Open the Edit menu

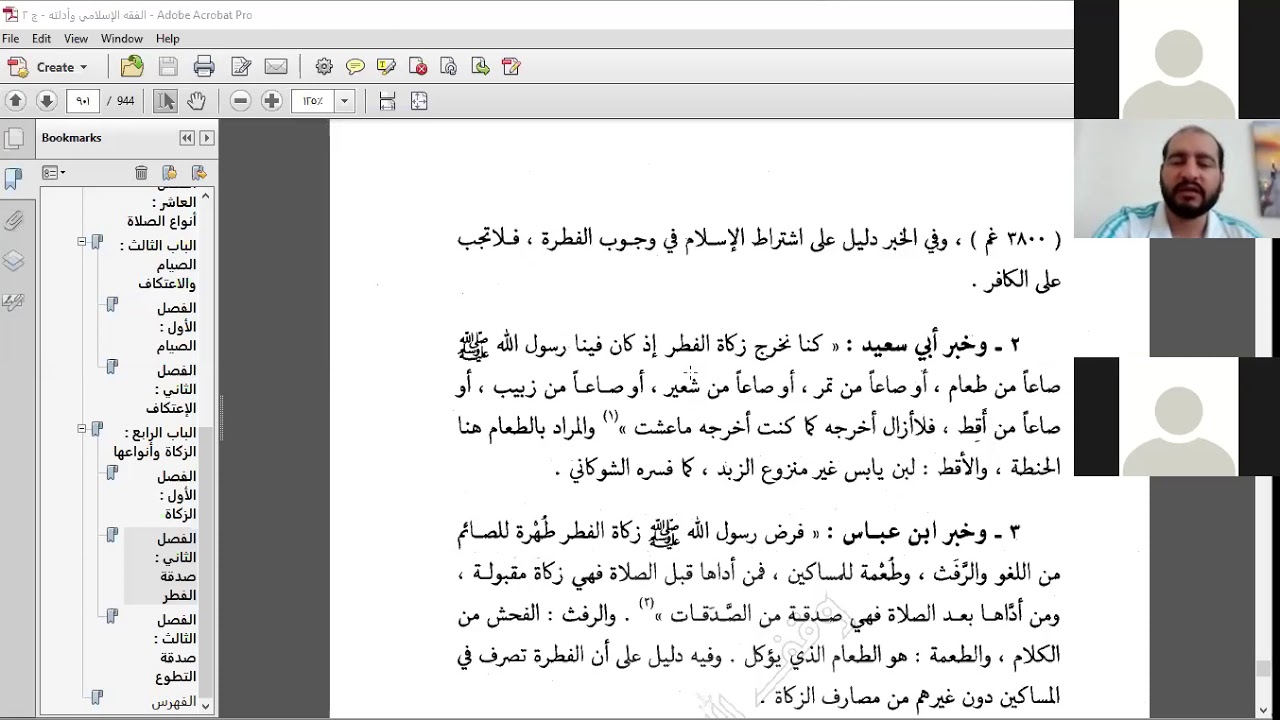tap(41, 39)
